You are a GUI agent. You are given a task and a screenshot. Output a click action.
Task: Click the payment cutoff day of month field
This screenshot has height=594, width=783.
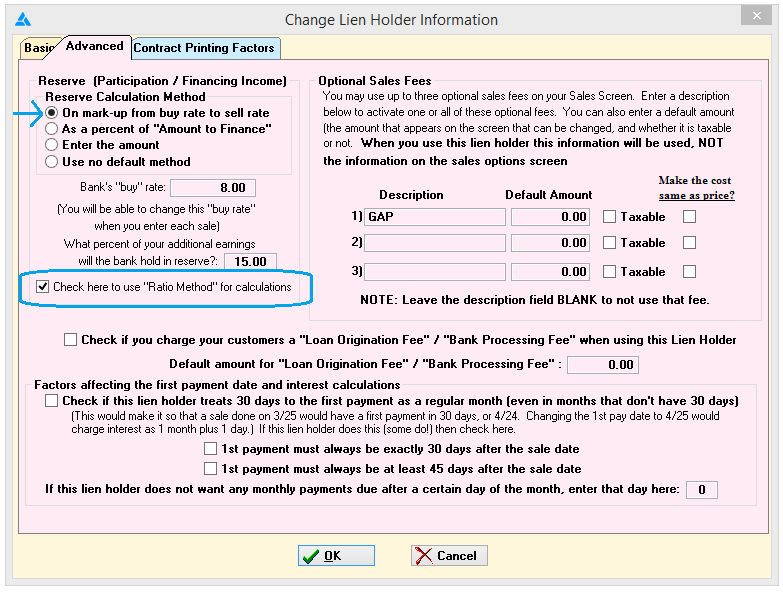(702, 490)
